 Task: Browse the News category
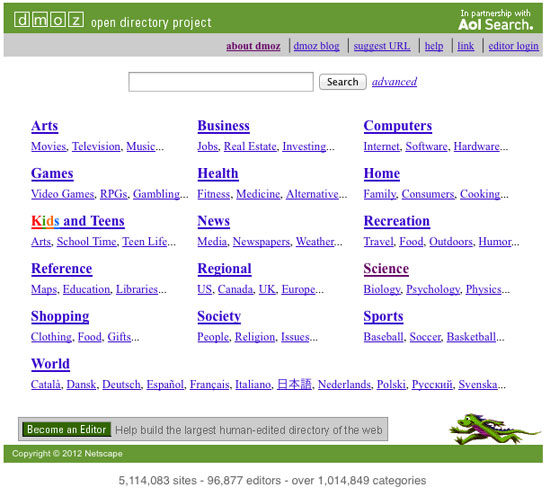click(x=214, y=221)
